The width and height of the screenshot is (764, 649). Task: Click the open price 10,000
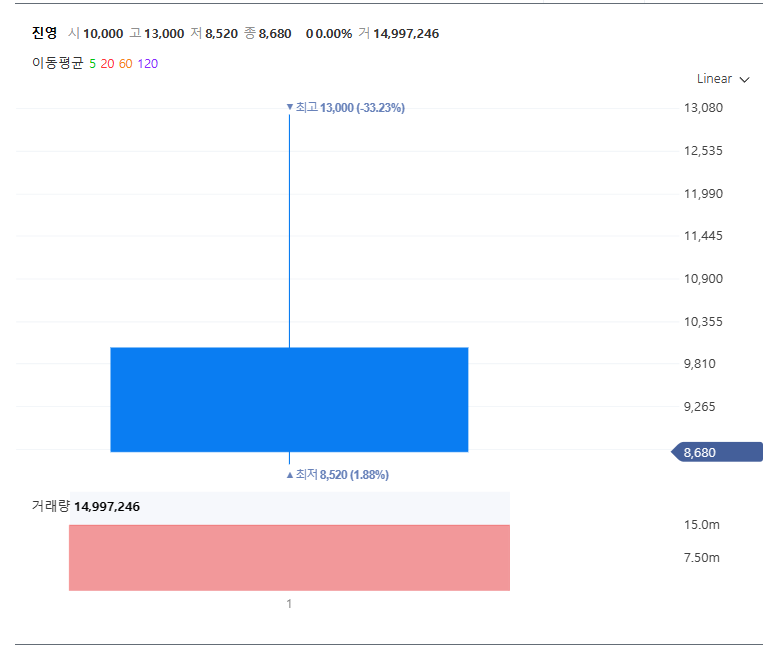(x=103, y=34)
